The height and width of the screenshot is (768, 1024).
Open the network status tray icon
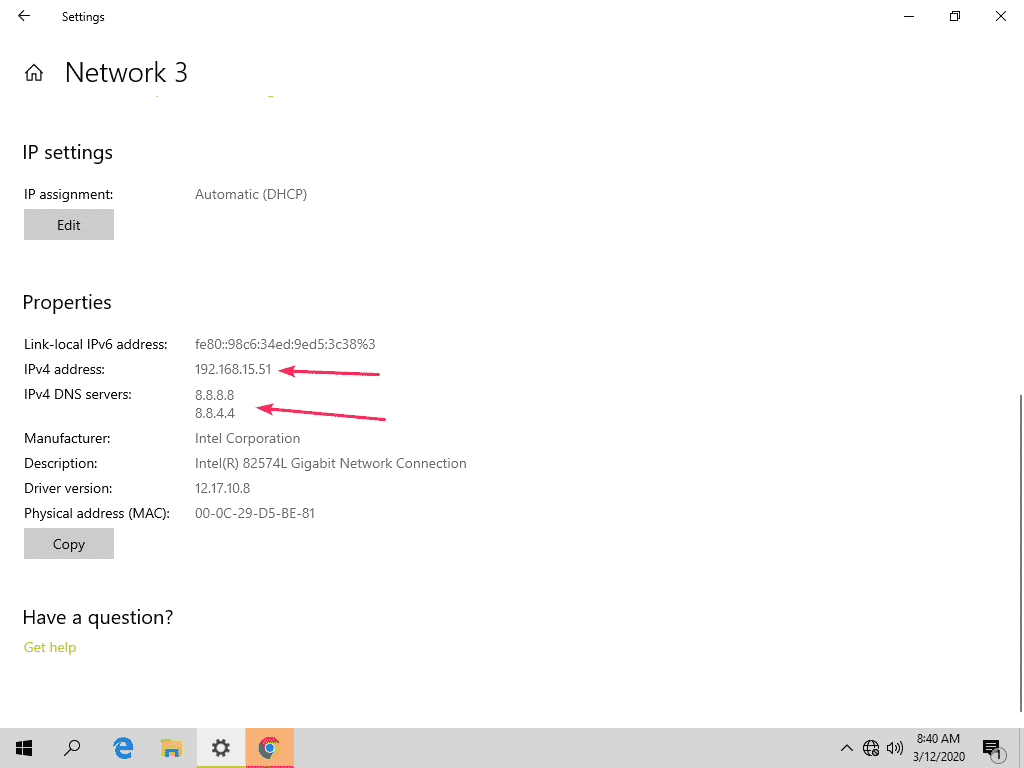pyautogui.click(x=871, y=748)
